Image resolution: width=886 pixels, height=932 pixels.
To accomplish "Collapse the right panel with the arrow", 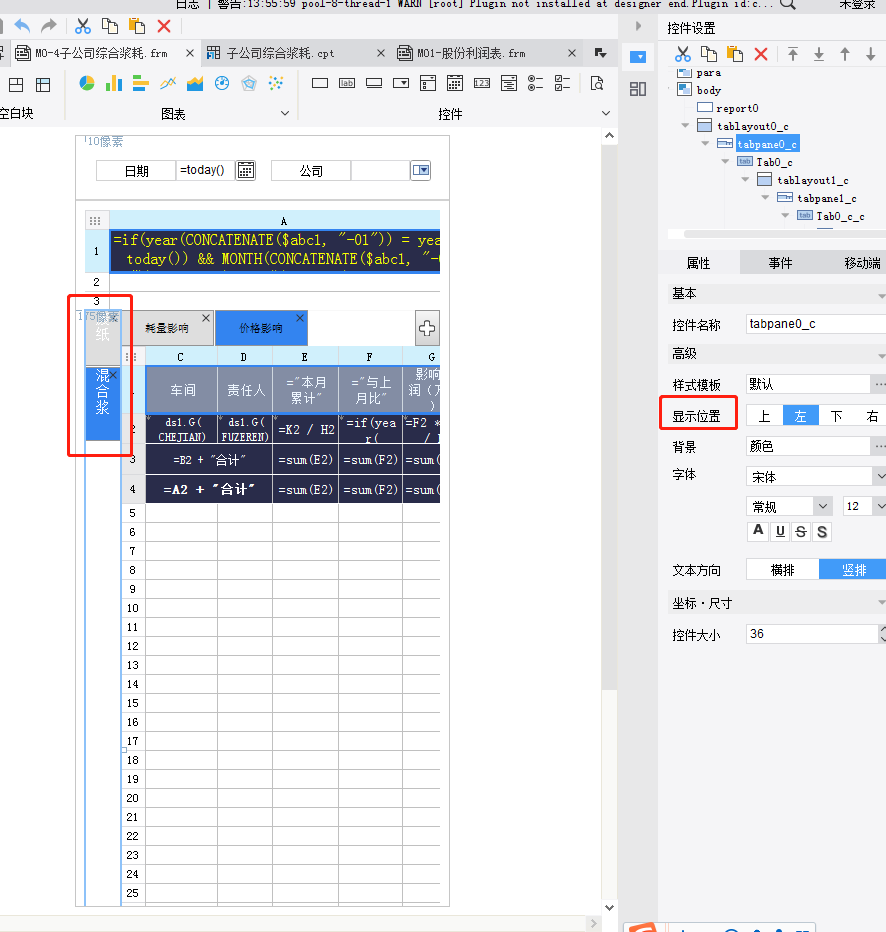I will (638, 26).
